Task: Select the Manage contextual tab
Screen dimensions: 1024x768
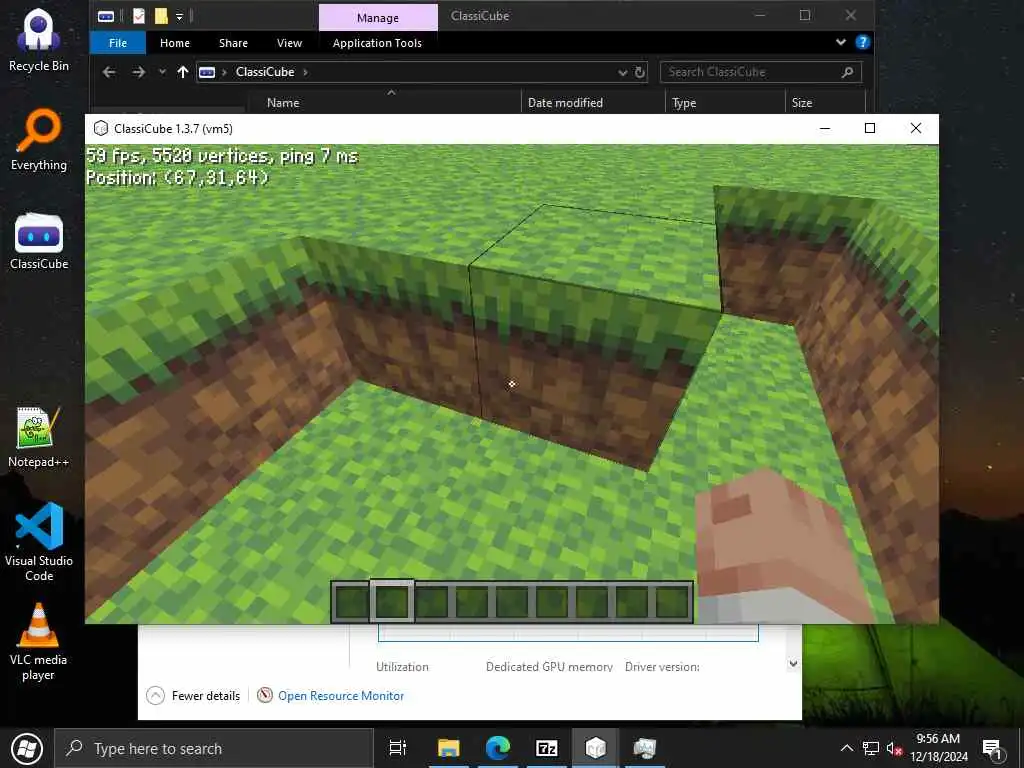Action: point(378,18)
